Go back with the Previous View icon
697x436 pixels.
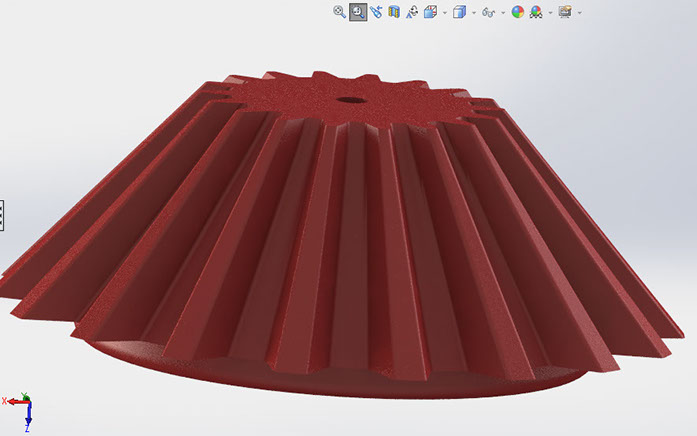point(376,12)
